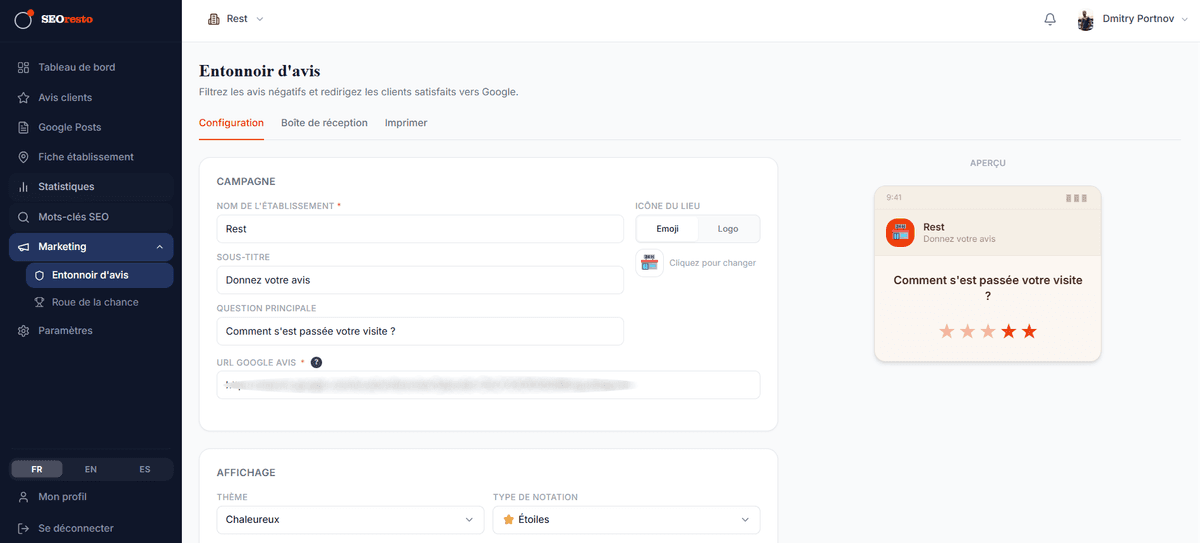This screenshot has width=1200, height=543.
Task: Switch to Boîte de réception tab
Action: (324, 123)
